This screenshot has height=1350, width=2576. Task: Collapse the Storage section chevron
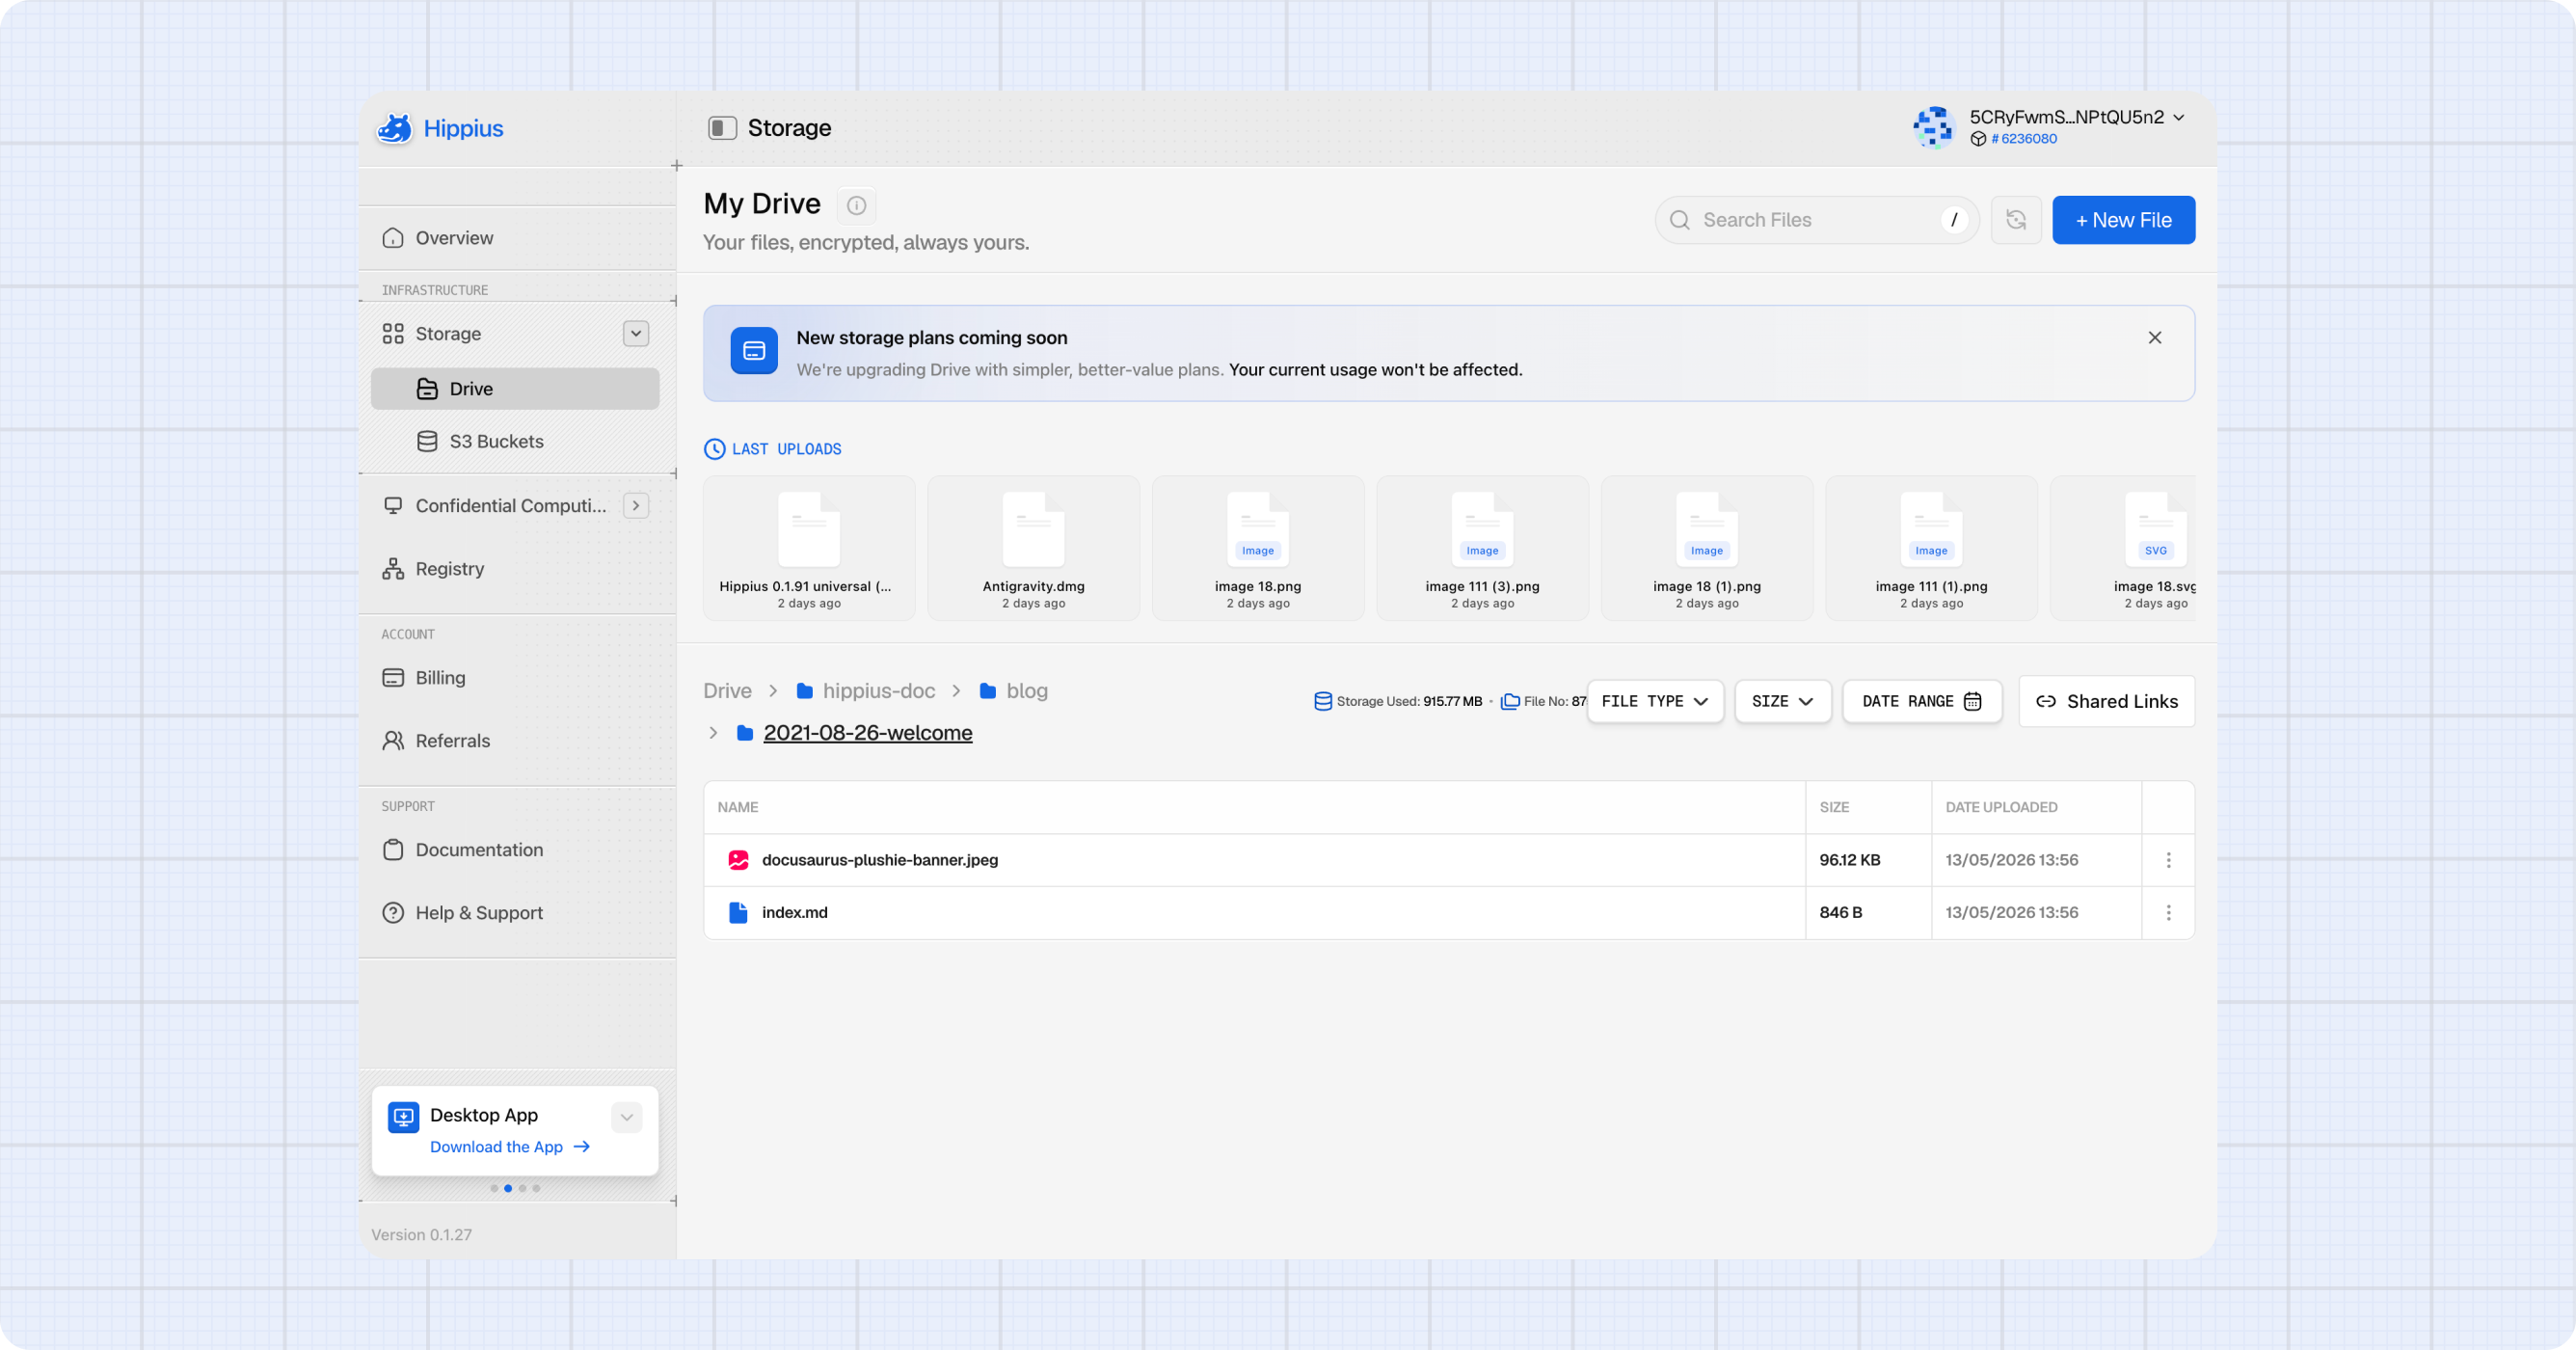(x=636, y=334)
